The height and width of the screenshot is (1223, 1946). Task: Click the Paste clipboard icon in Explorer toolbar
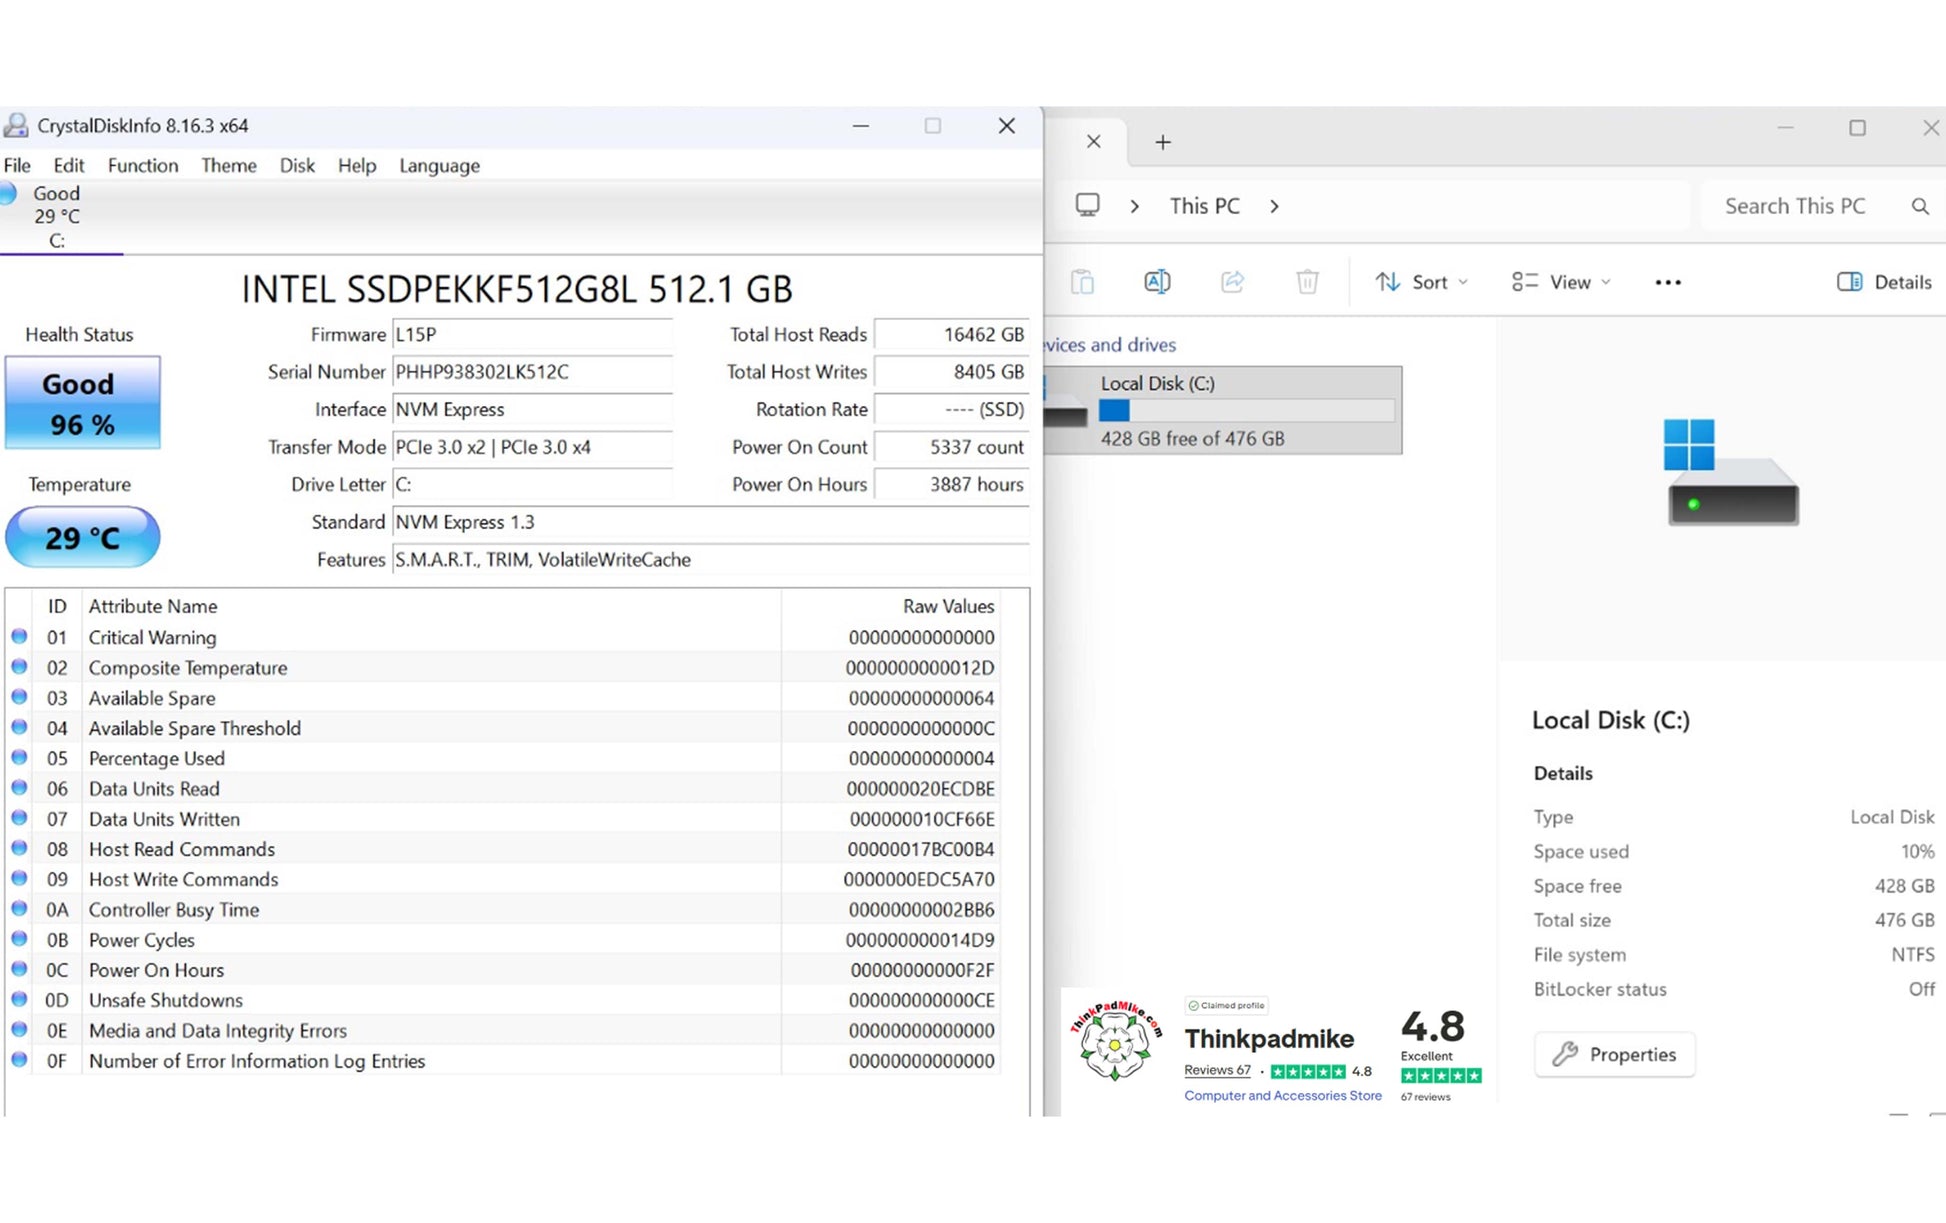point(1082,282)
